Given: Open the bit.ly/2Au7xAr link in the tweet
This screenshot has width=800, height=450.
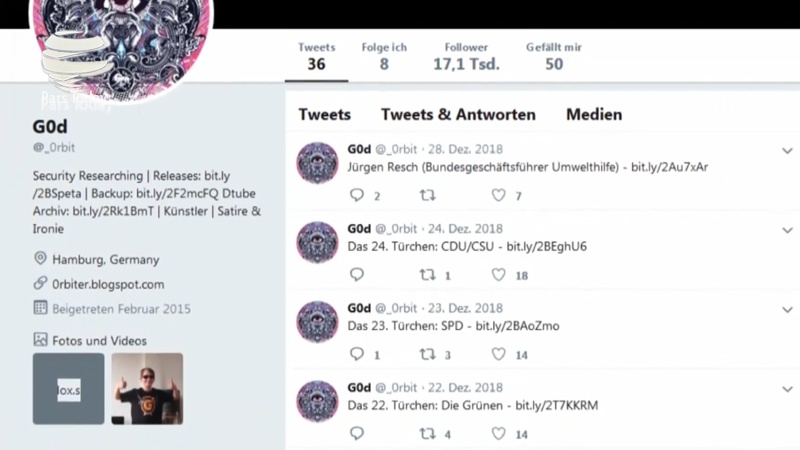Looking at the screenshot, I should point(669,167).
